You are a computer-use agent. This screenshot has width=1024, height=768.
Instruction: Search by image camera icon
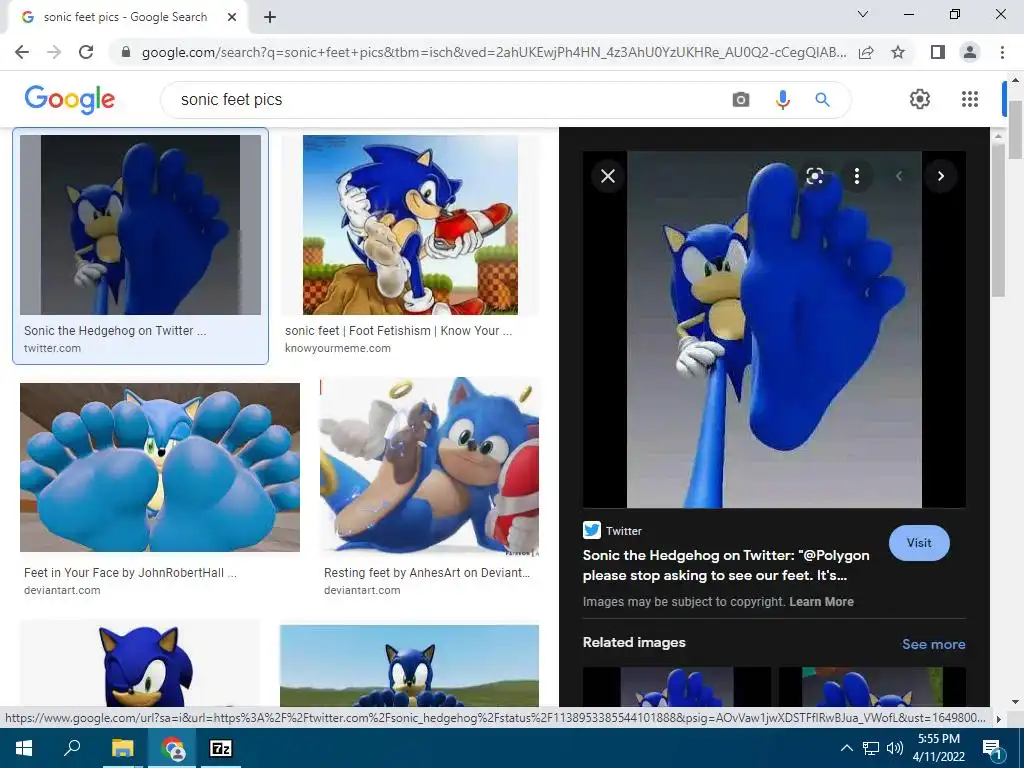pos(741,99)
